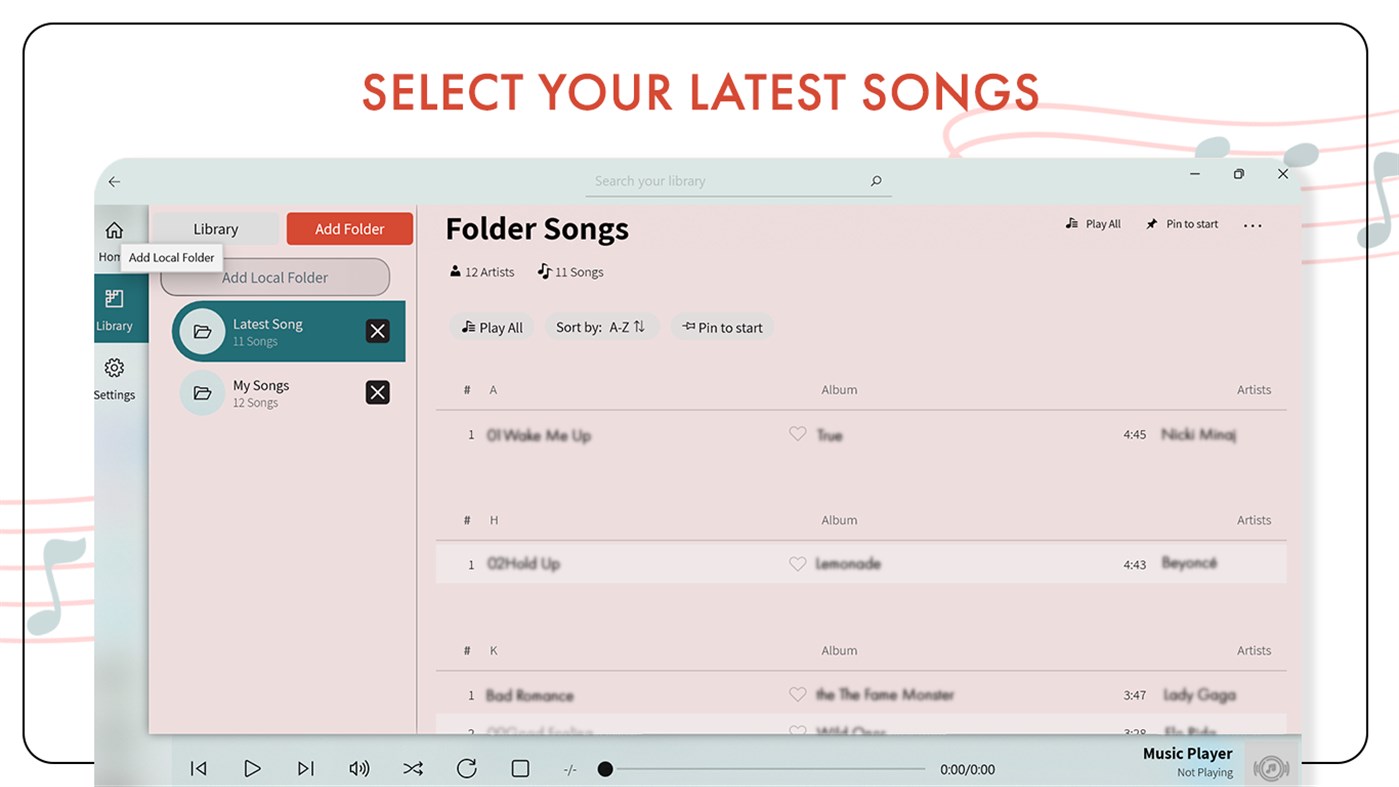Enable shuffle playback
The width and height of the screenshot is (1399, 787).
413,768
